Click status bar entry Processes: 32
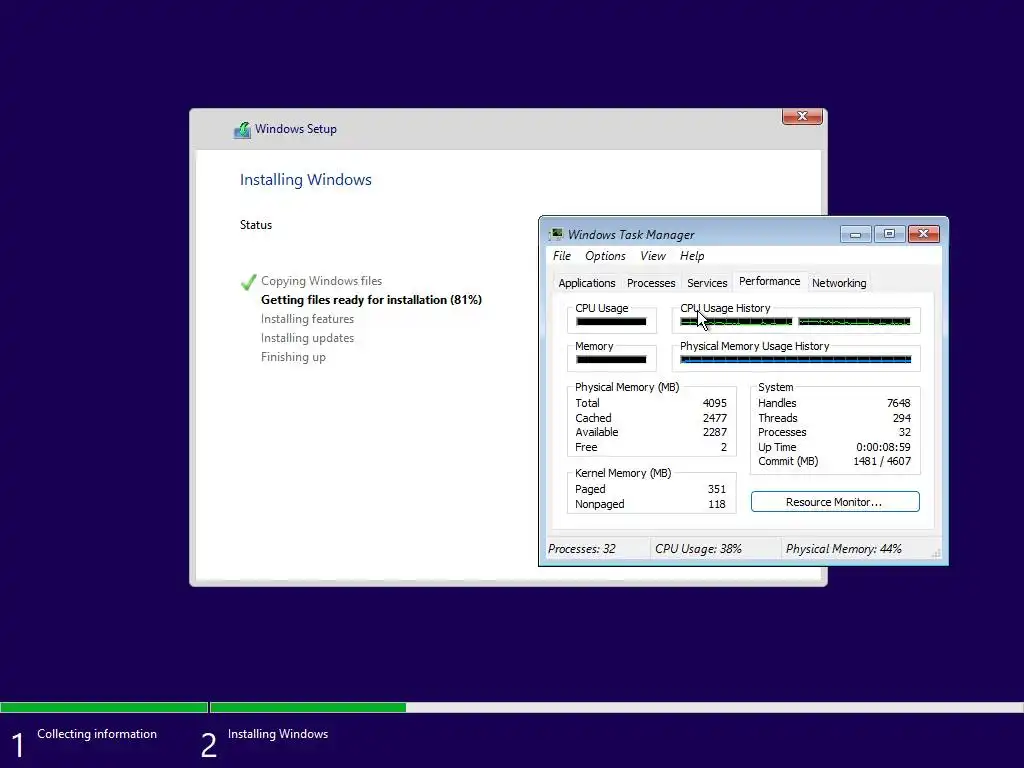Image resolution: width=1024 pixels, height=768 pixels. [x=582, y=549]
